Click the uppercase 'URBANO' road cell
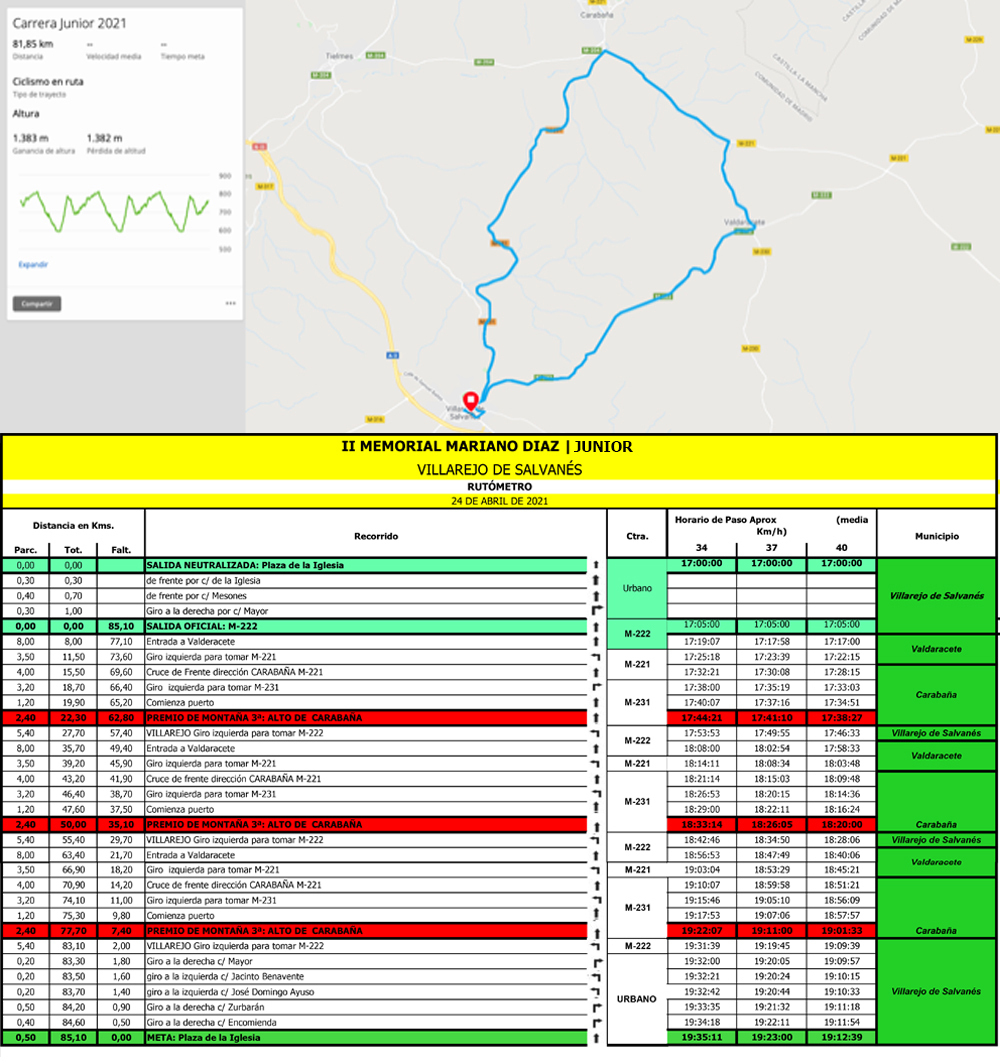Viewport: 1000px width, 1064px height. point(636,999)
